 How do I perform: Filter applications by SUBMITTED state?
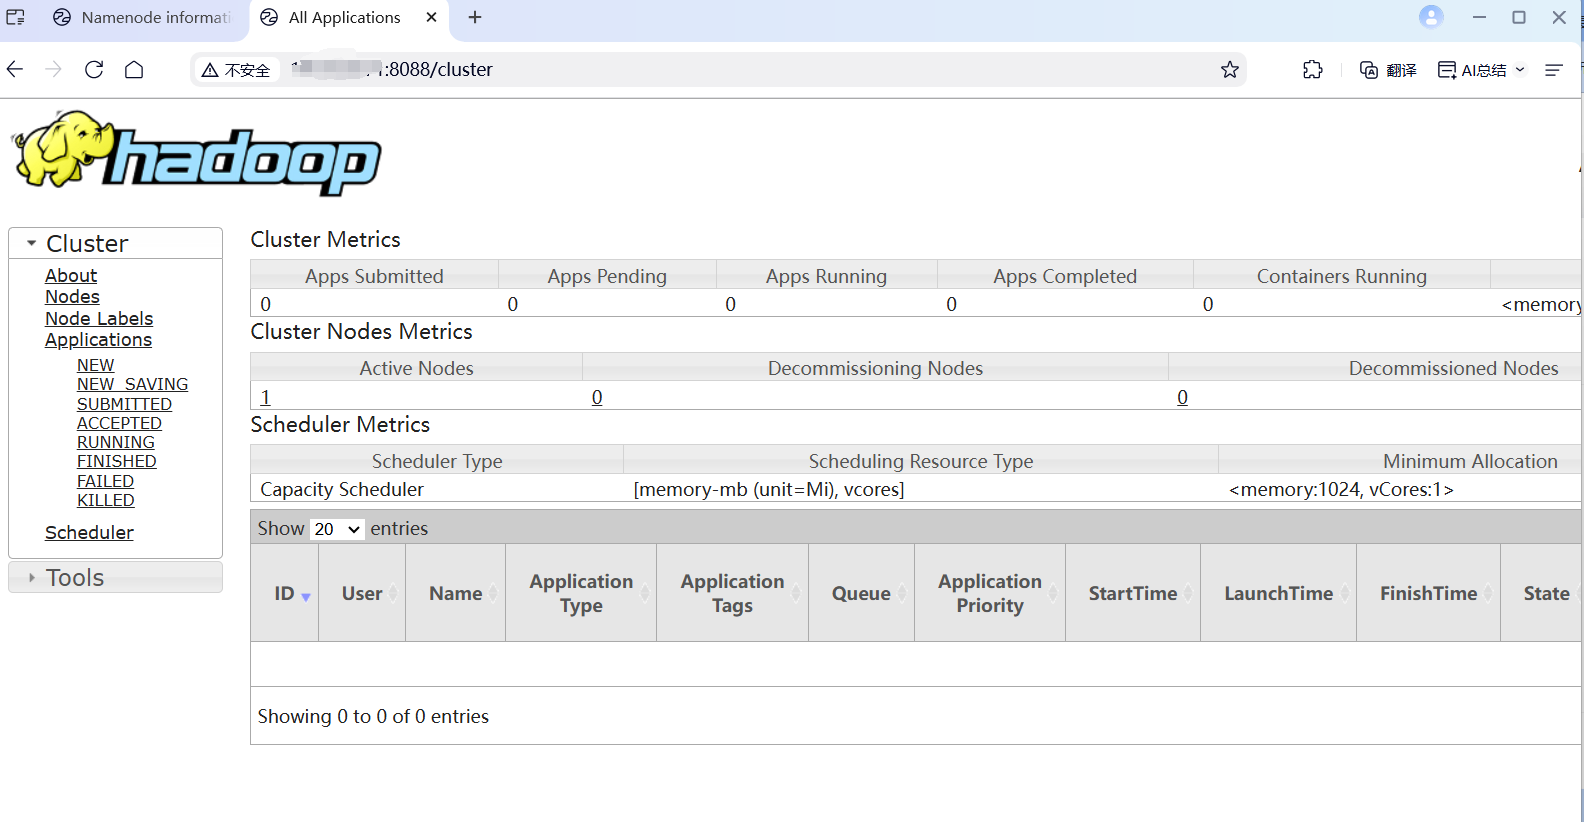point(124,404)
